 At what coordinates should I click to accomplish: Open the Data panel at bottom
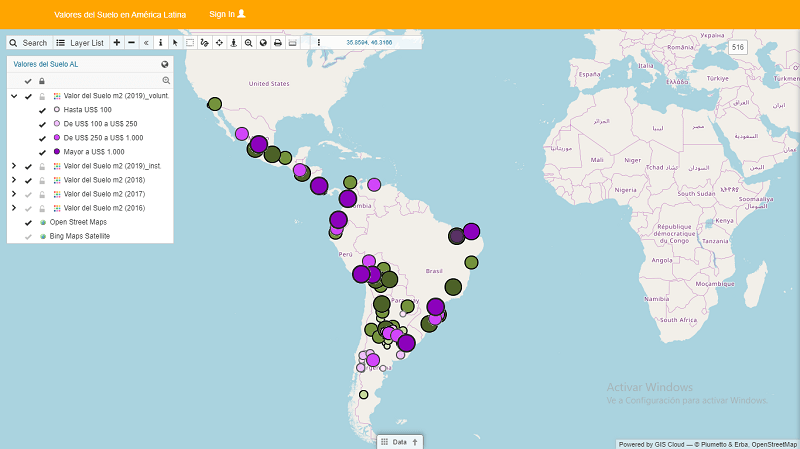[400, 441]
